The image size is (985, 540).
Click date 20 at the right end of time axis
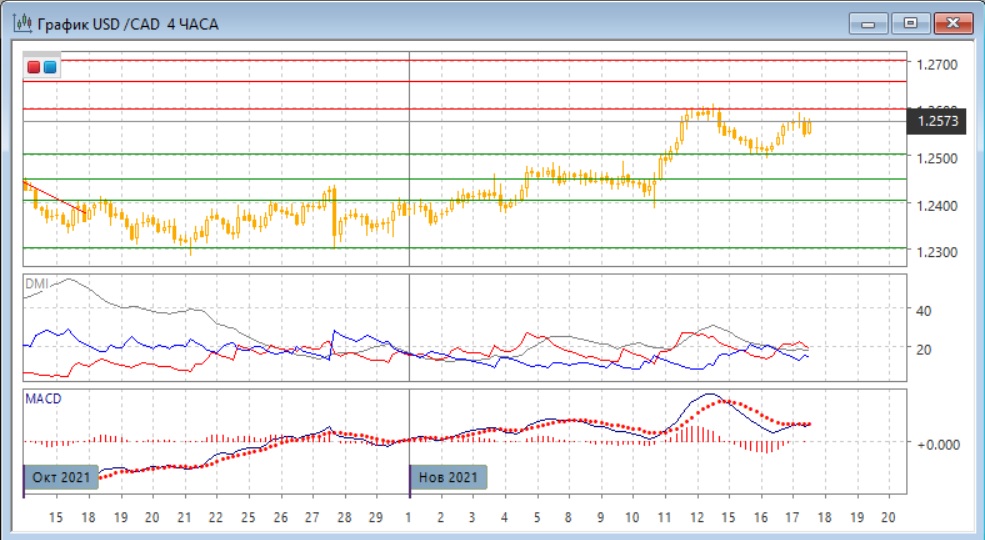889,517
